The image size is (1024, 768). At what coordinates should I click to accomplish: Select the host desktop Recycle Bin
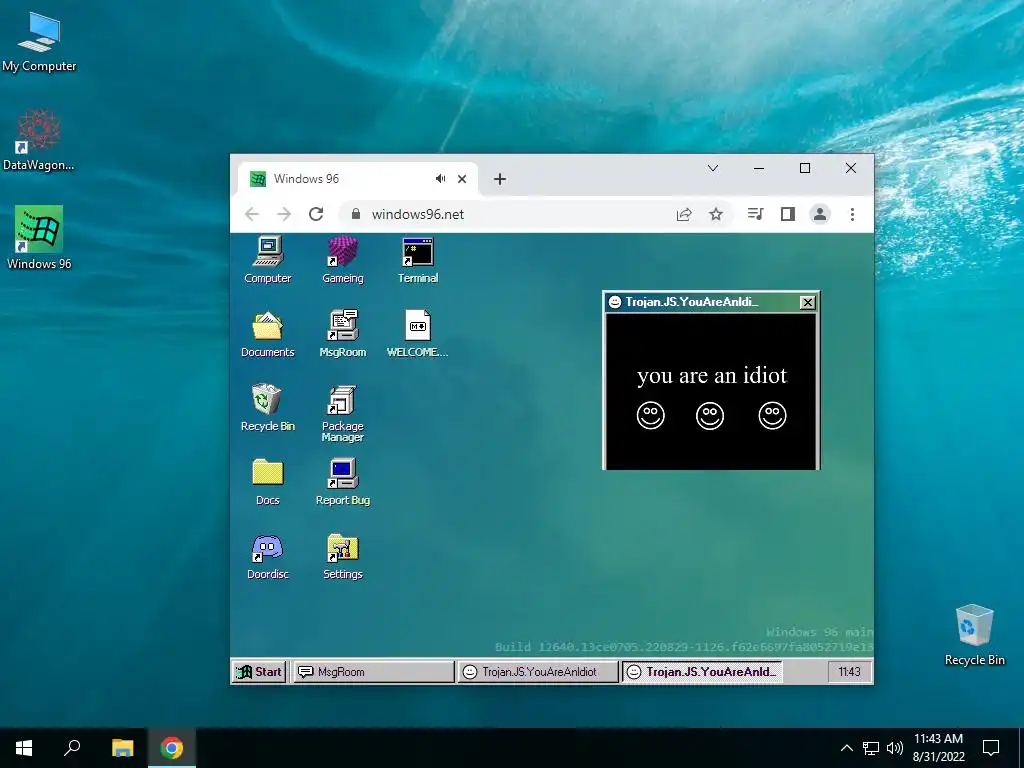974,635
